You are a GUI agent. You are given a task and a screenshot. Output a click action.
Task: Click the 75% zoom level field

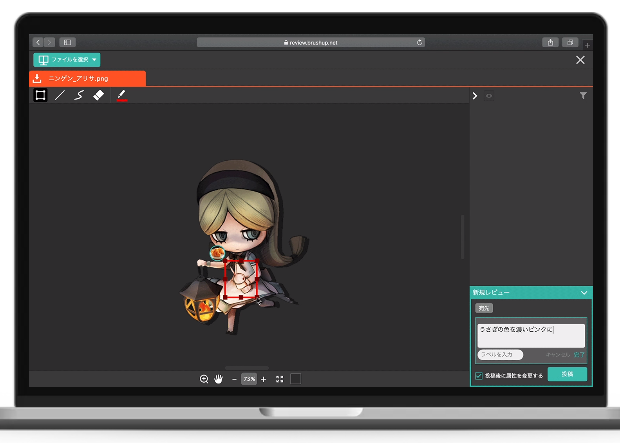pos(249,379)
